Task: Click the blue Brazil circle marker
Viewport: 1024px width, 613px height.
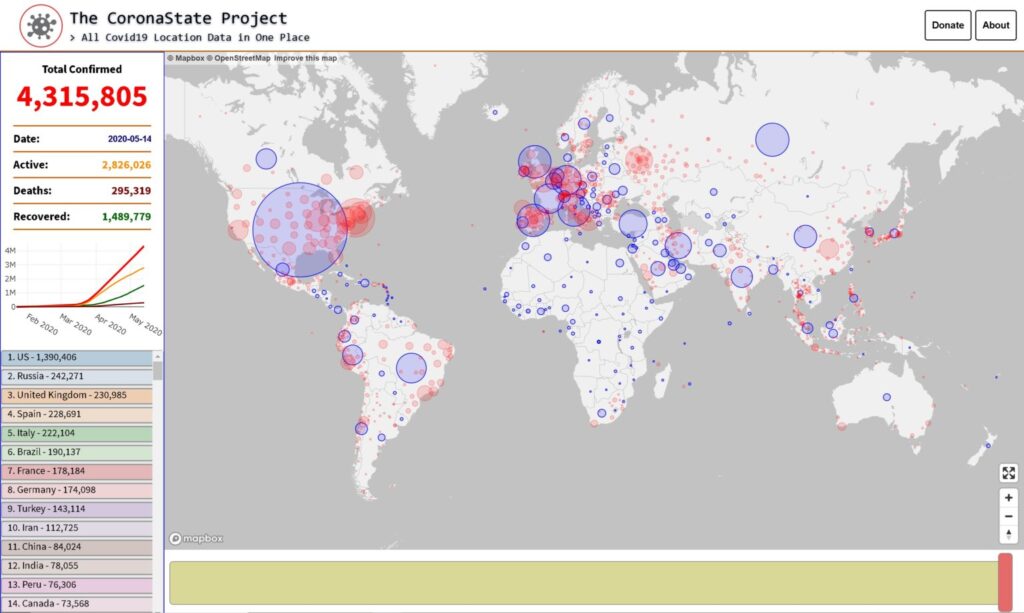Action: pos(411,368)
